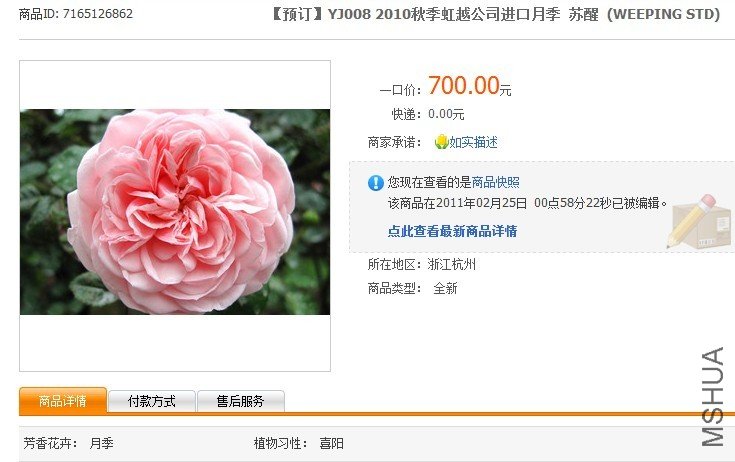The width and height of the screenshot is (735, 462).
Task: Click the 喜阳 plant habit value
Action: click(331, 443)
